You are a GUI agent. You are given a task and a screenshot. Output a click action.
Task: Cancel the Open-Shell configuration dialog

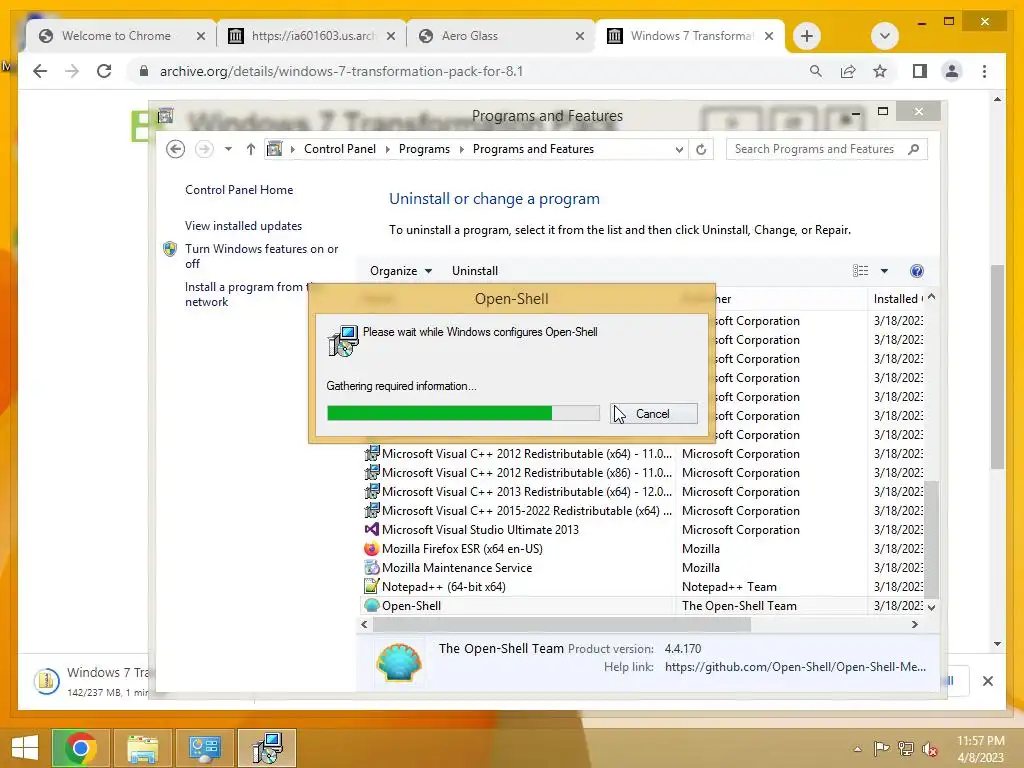pyautogui.click(x=653, y=413)
